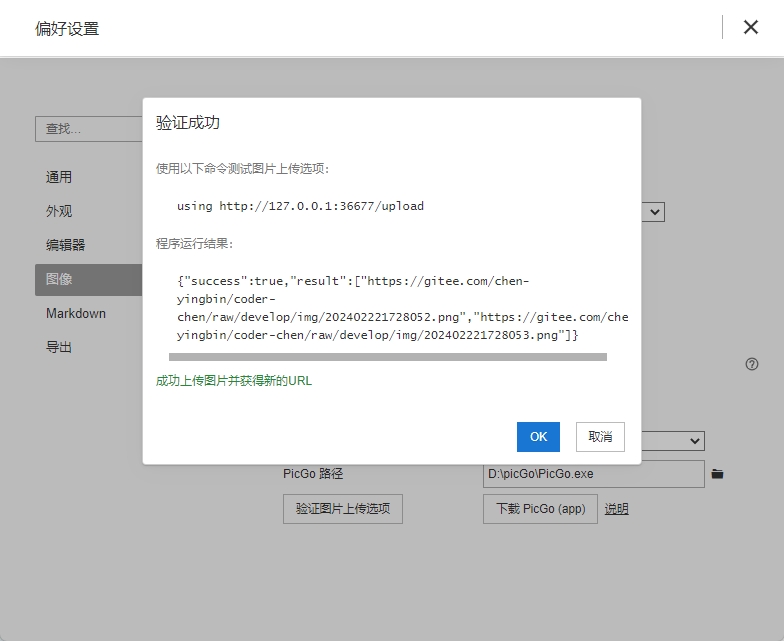Expand the upper dropdown behind the dialog
784x641 pixels.
(x=654, y=212)
